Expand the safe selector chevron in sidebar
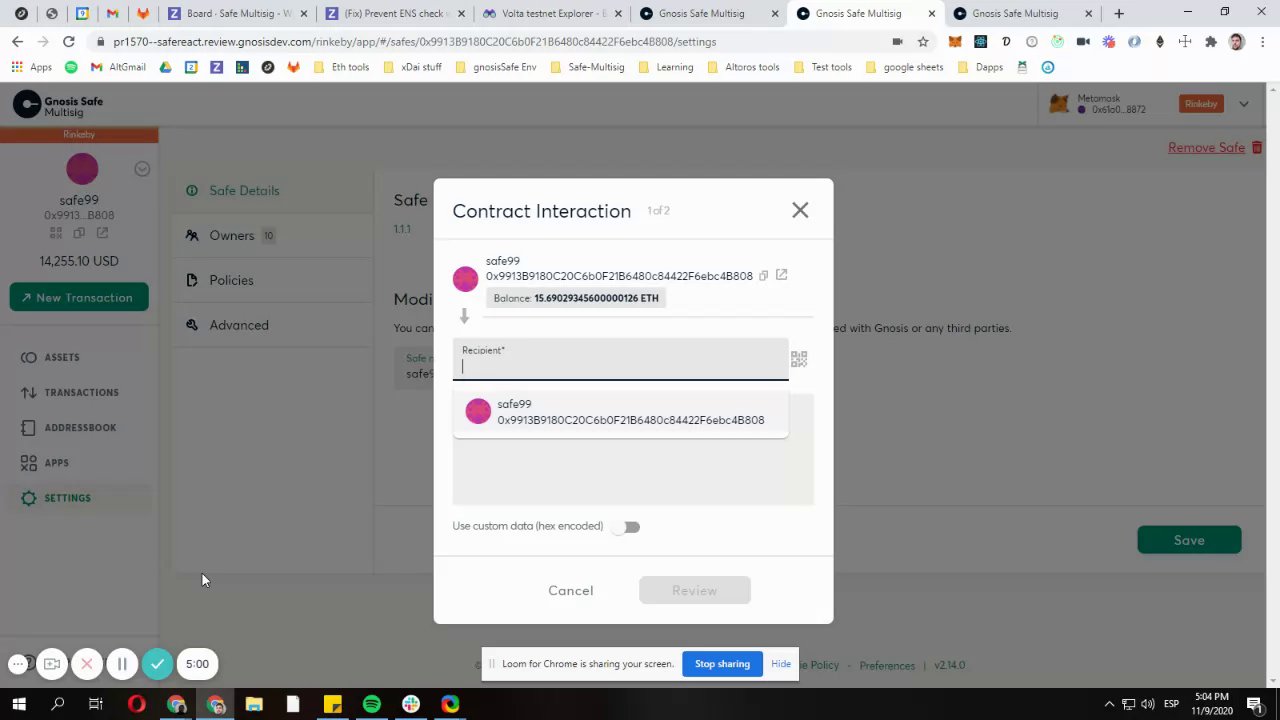1280x720 pixels. pos(142,169)
